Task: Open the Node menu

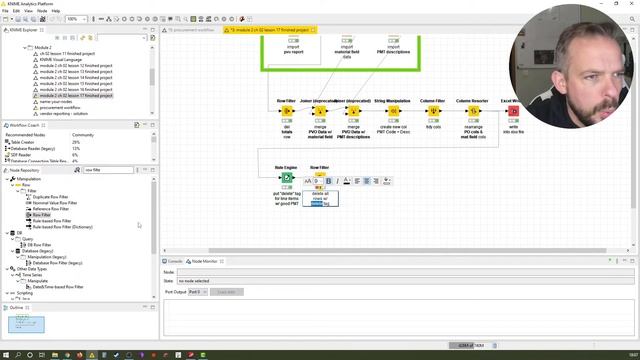Action: pyautogui.click(x=42, y=11)
